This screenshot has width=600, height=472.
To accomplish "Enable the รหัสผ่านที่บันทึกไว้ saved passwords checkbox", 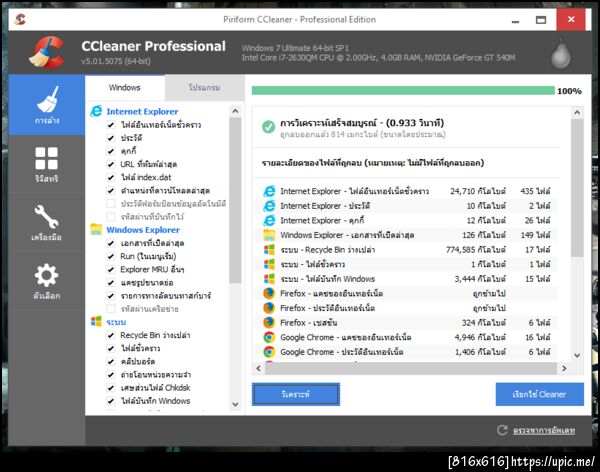I will click(x=111, y=217).
